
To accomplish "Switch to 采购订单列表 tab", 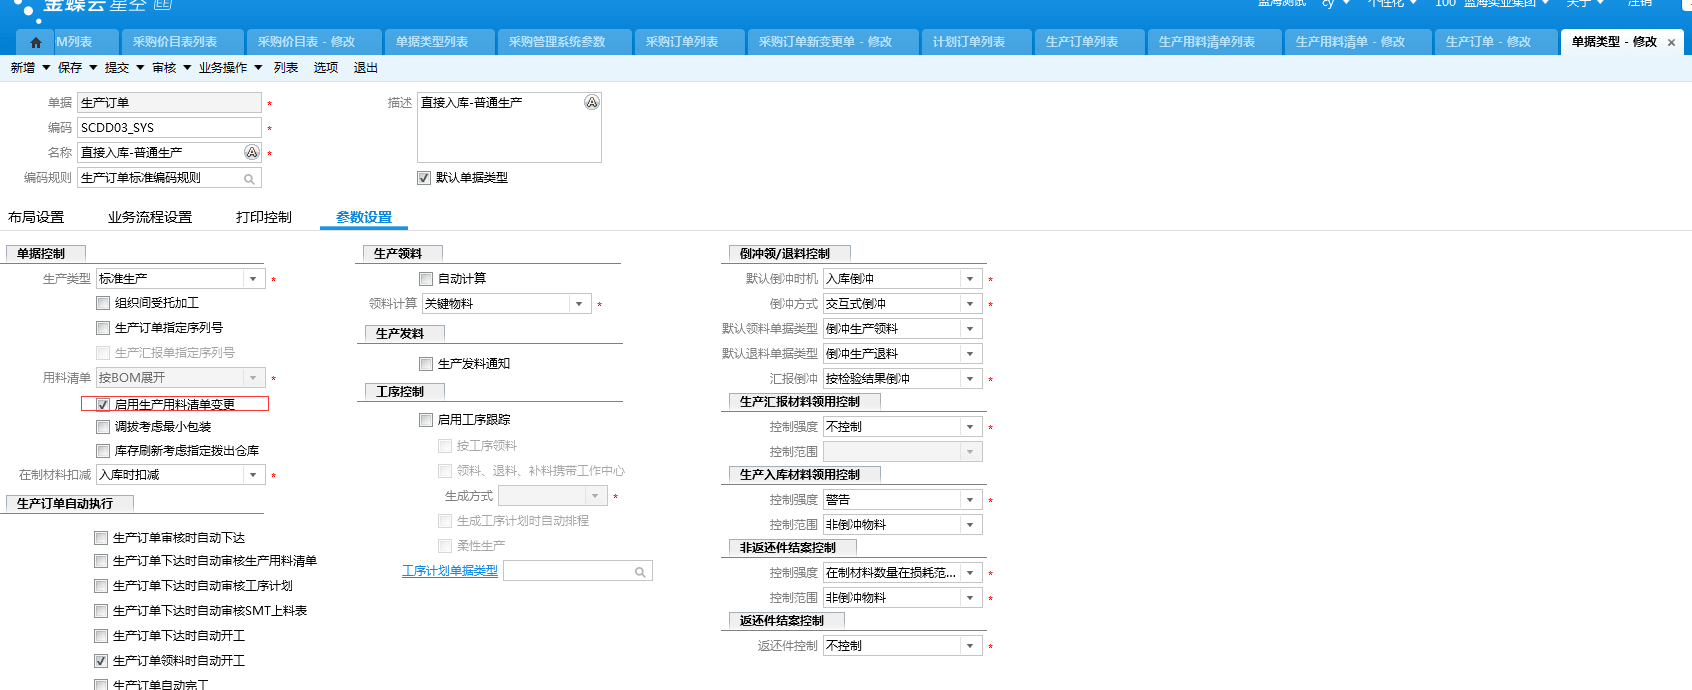I will click(x=690, y=42).
